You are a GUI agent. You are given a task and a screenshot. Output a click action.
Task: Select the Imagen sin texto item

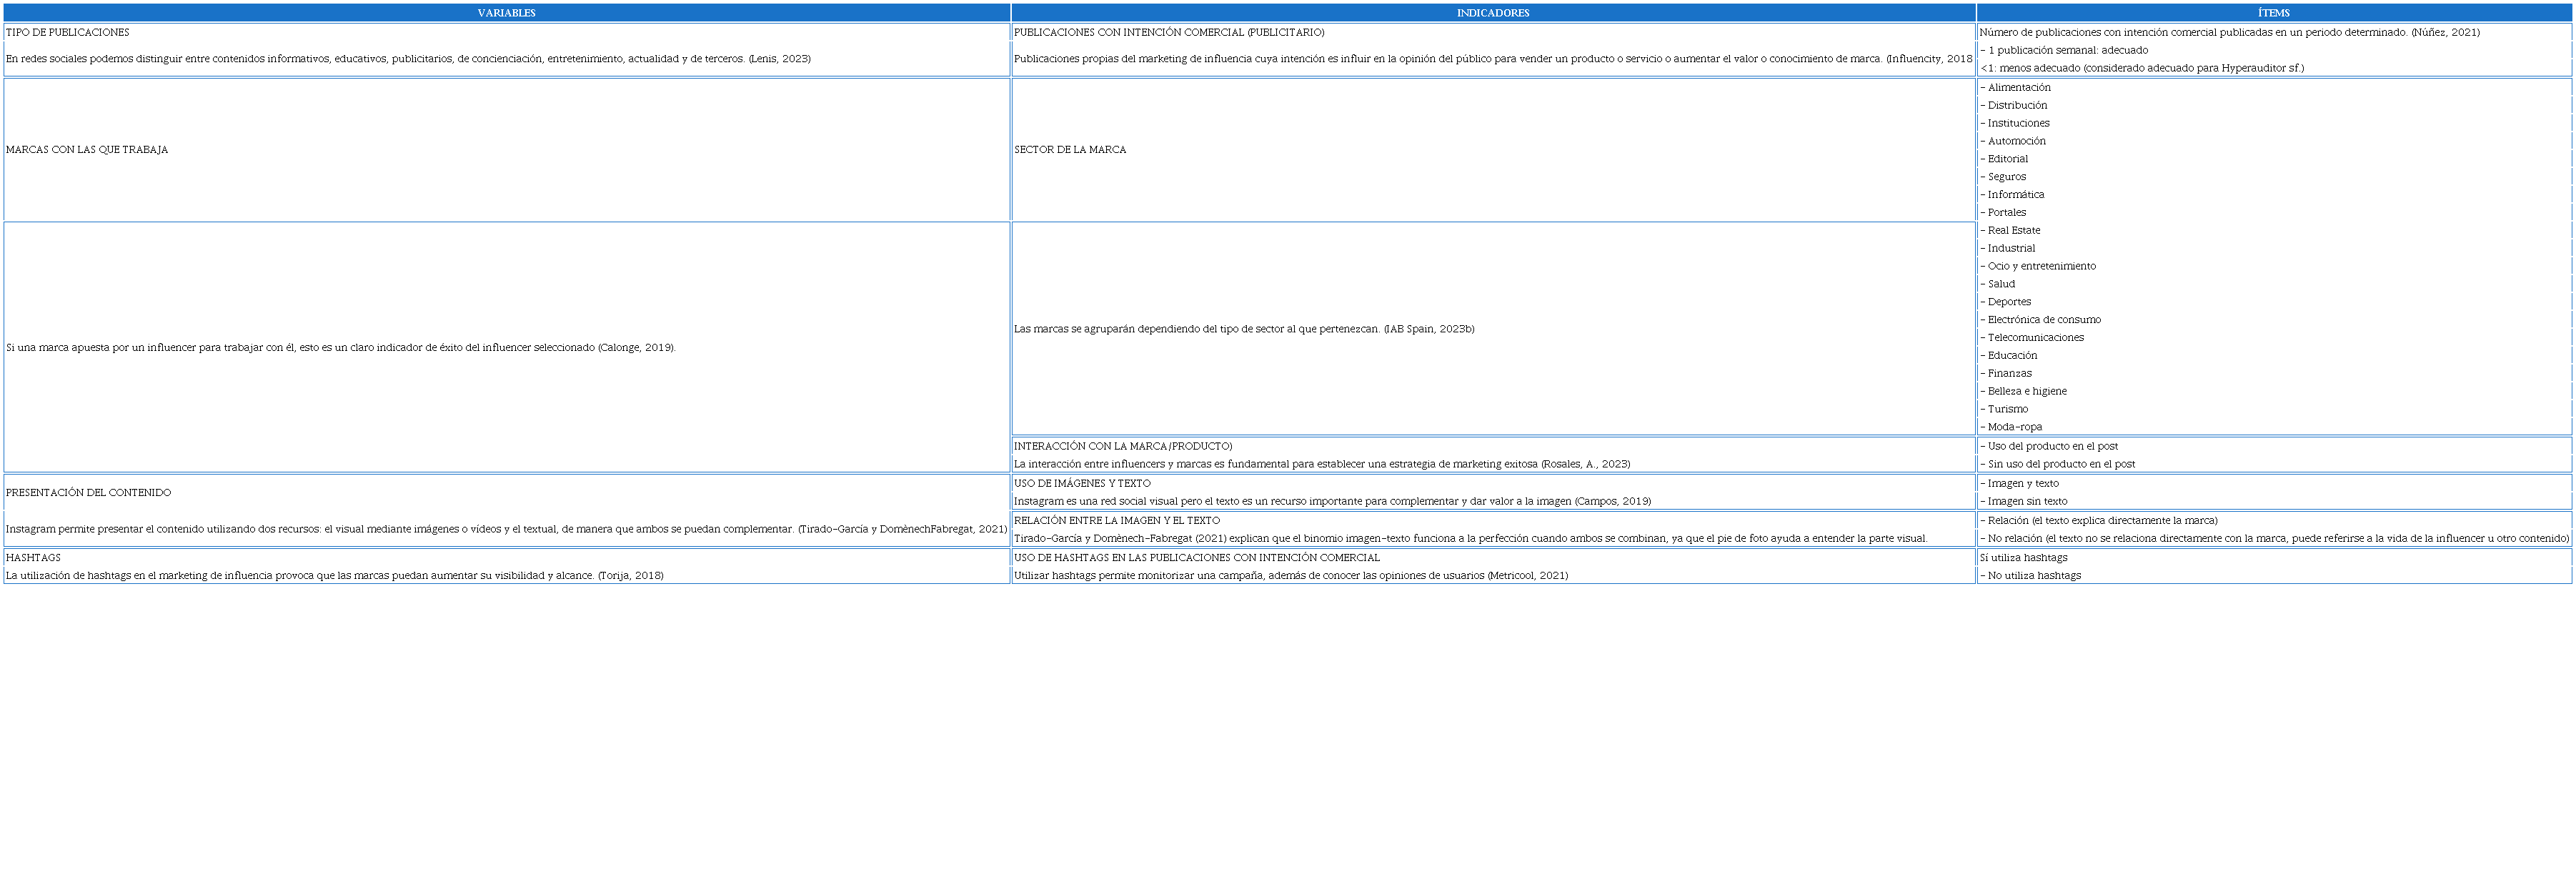(2026, 502)
